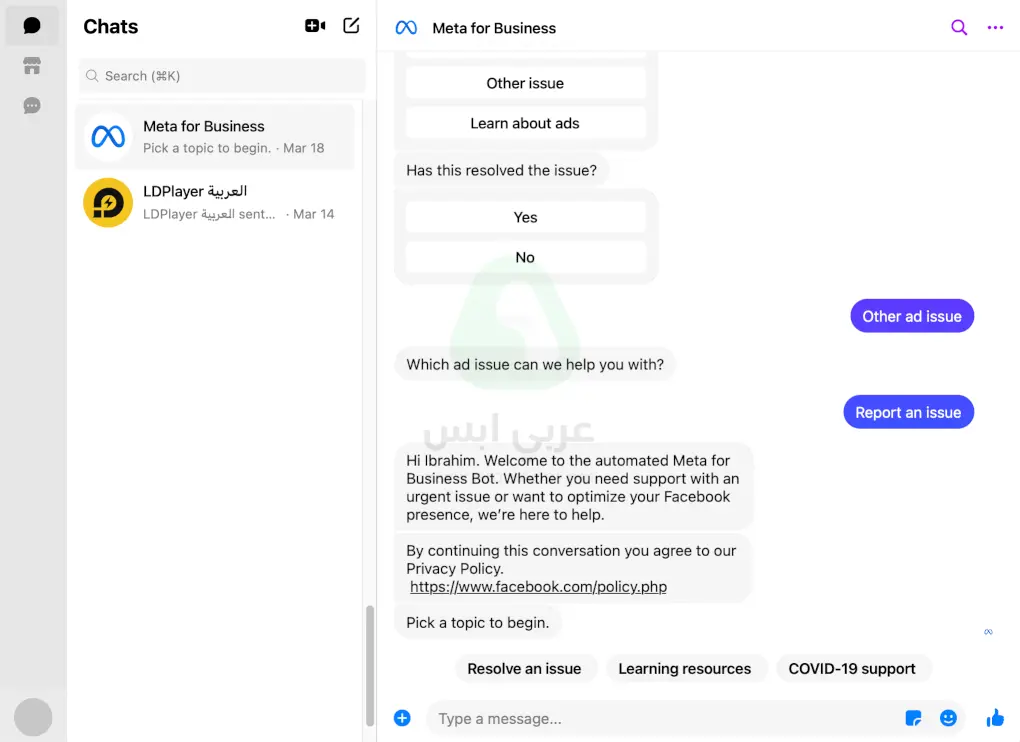Start a new video call room
Viewport: 1020px width, 742px height.
315,26
